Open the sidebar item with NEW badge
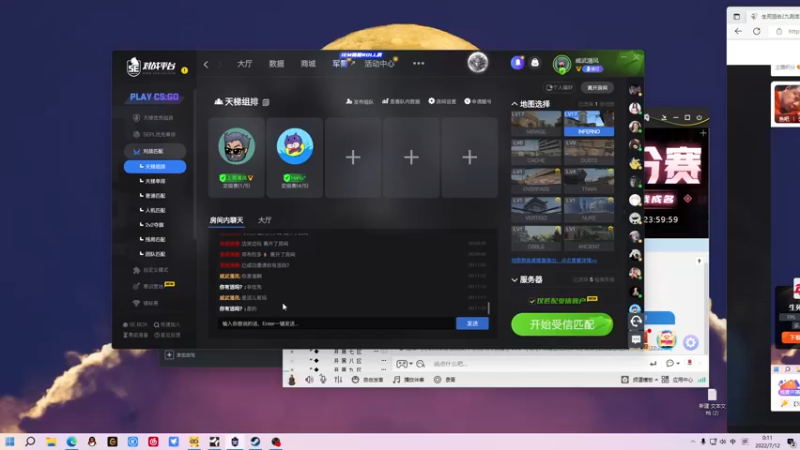 click(153, 286)
